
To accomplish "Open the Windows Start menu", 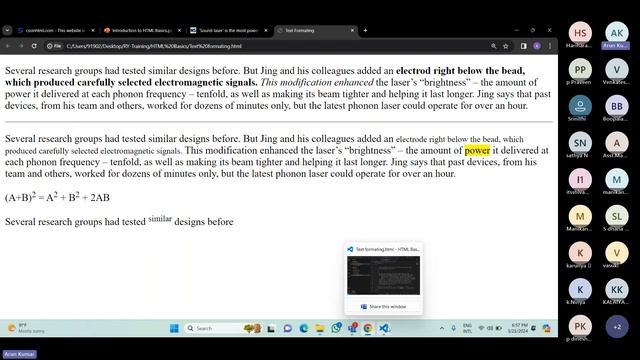I will pyautogui.click(x=174, y=328).
